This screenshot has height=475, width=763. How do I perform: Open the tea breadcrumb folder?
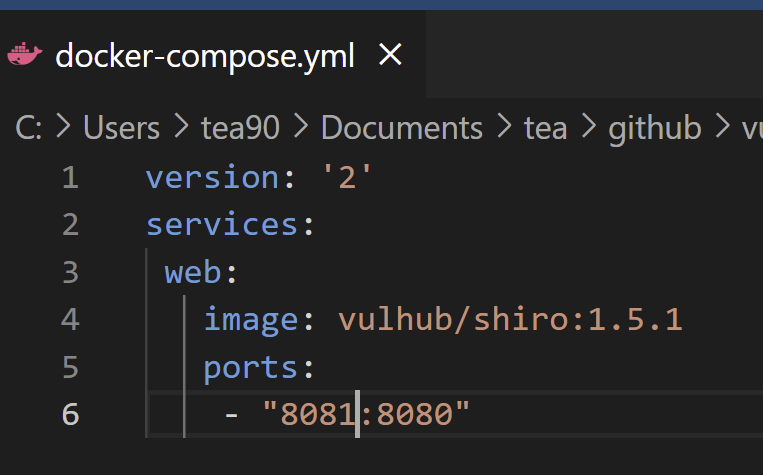(545, 128)
